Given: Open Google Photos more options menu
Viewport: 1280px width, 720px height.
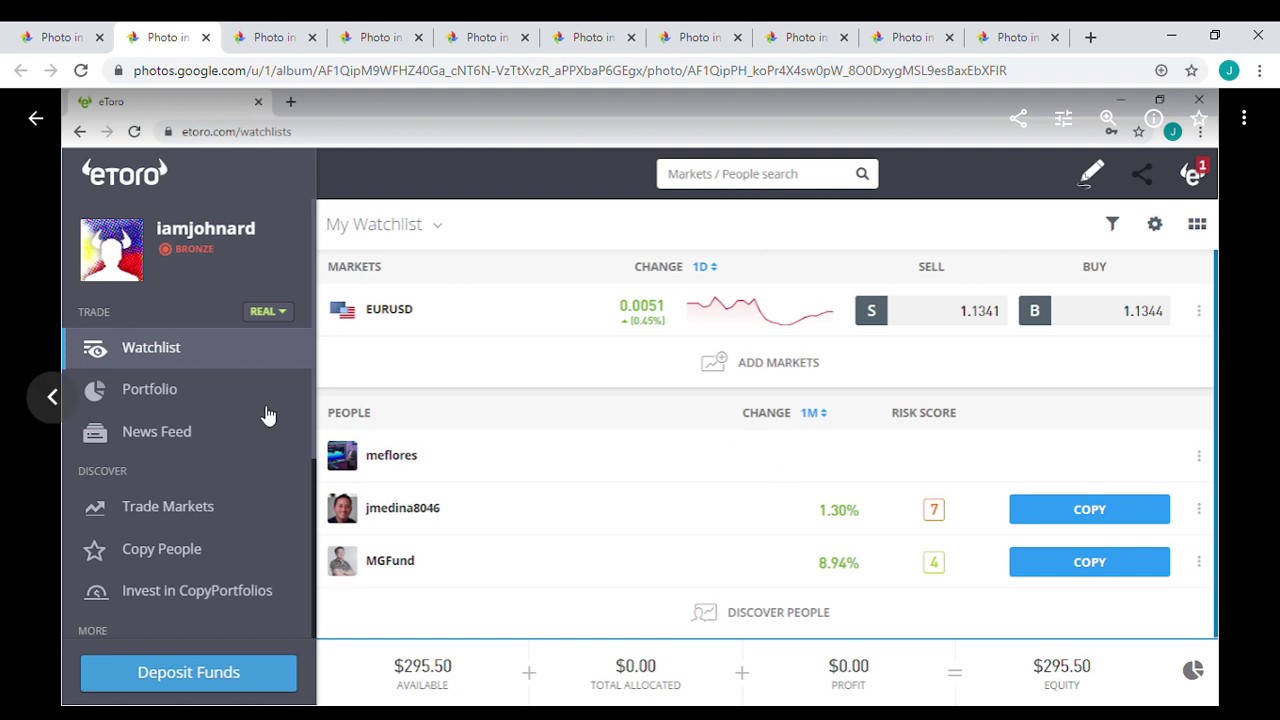Looking at the screenshot, I should [1244, 118].
